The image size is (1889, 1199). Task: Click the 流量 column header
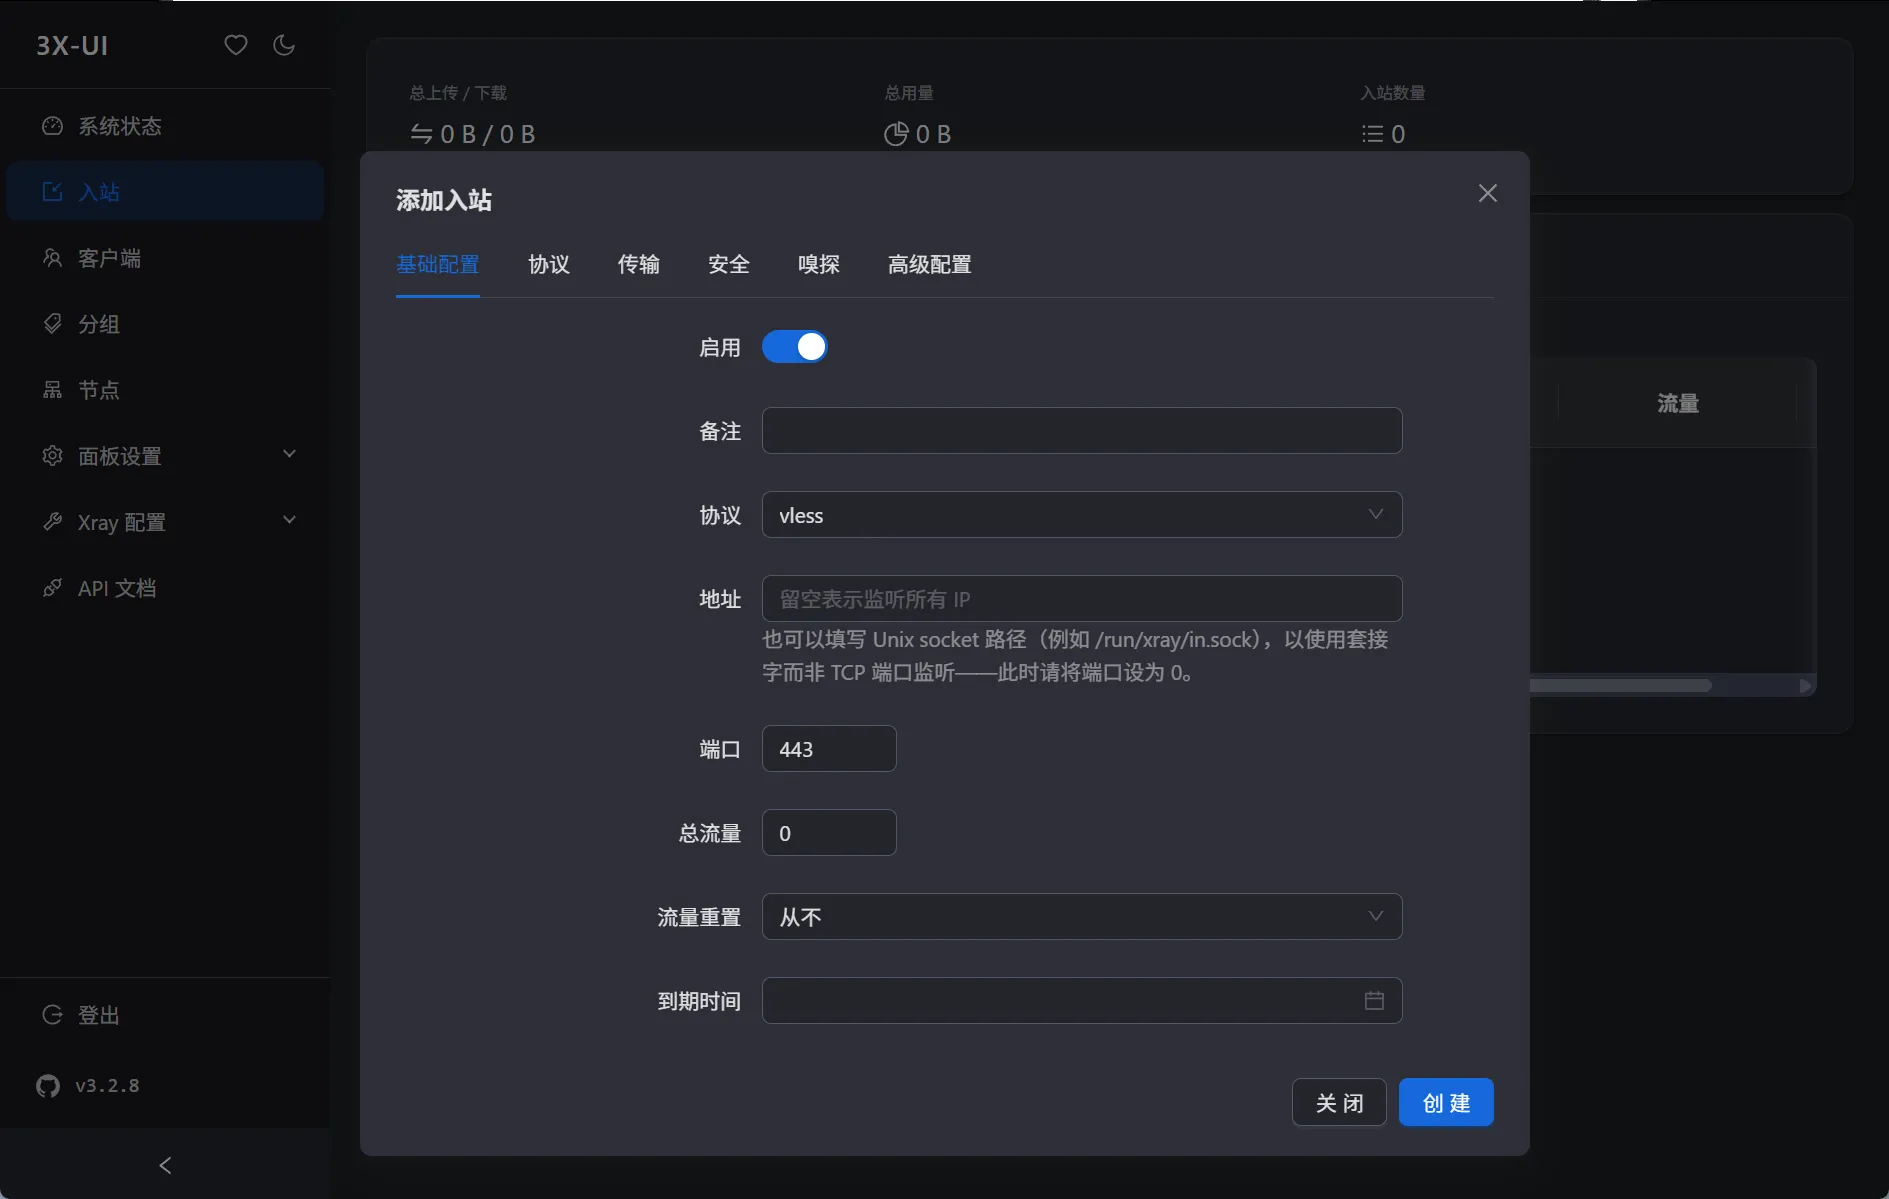pyautogui.click(x=1678, y=403)
